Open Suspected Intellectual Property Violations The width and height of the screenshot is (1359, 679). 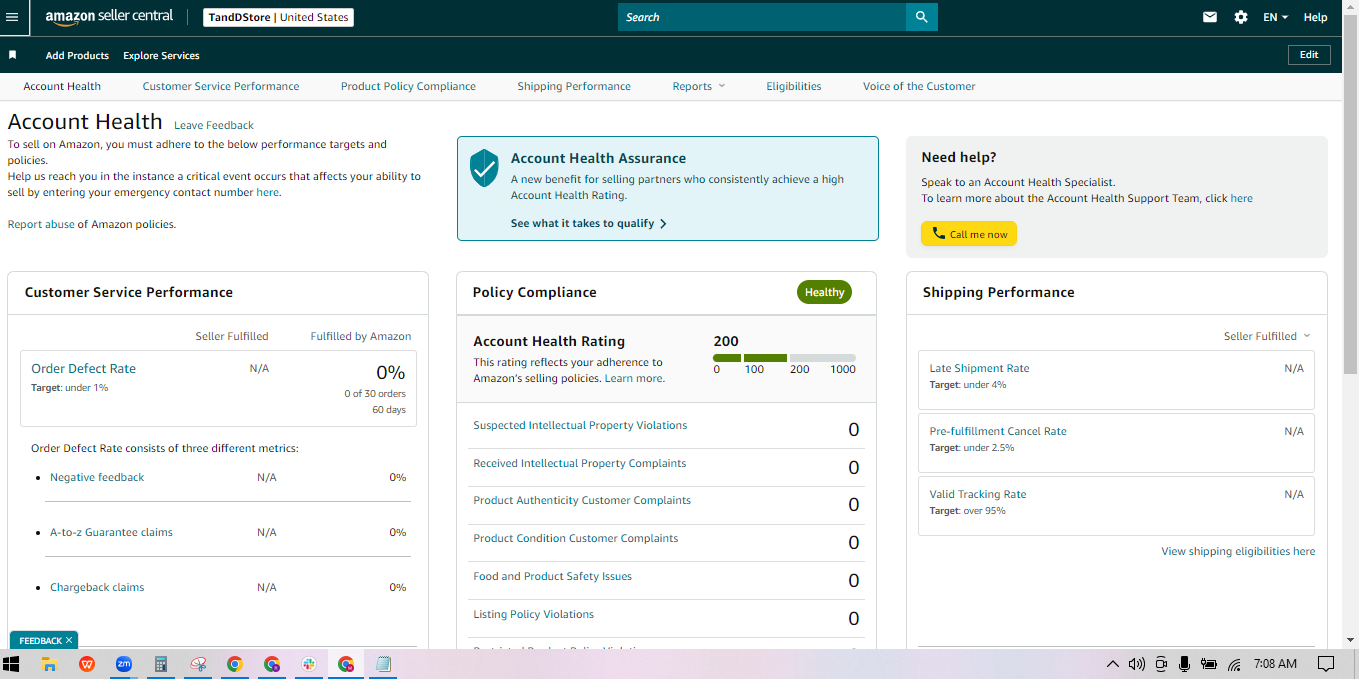click(580, 425)
